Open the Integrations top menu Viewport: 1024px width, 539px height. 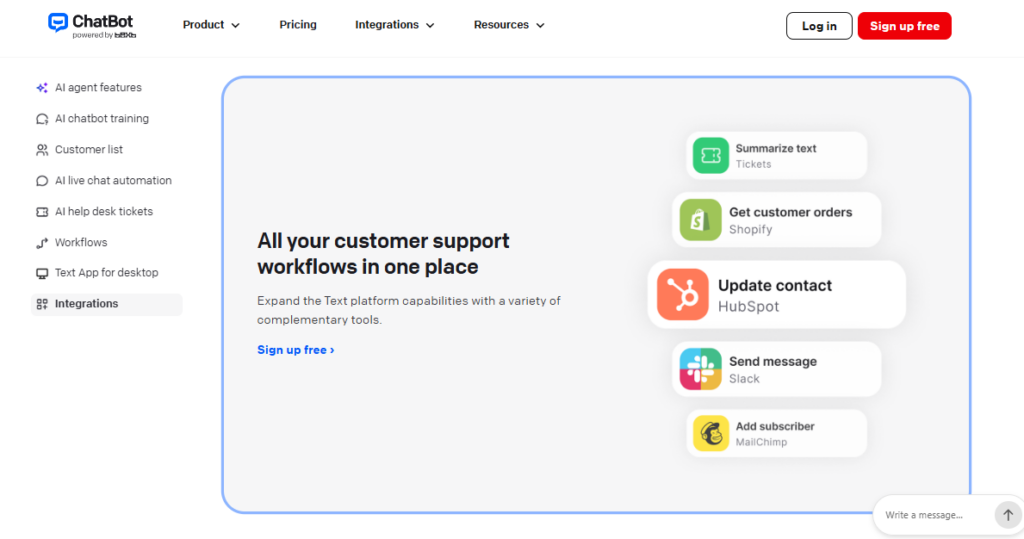click(x=394, y=25)
